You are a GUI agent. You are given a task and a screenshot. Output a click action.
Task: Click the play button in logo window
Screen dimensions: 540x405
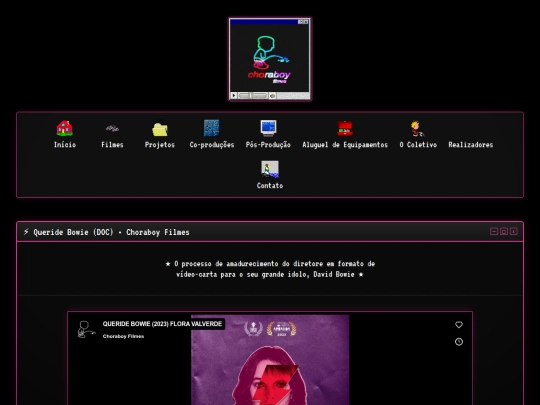tap(234, 95)
